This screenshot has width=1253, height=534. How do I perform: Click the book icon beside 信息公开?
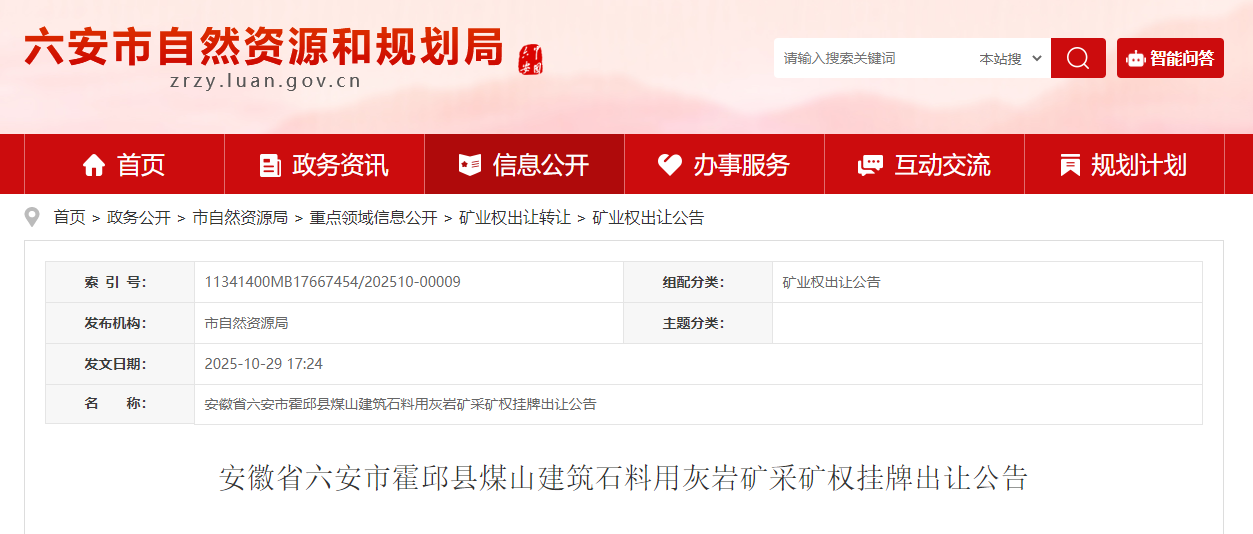(470, 165)
